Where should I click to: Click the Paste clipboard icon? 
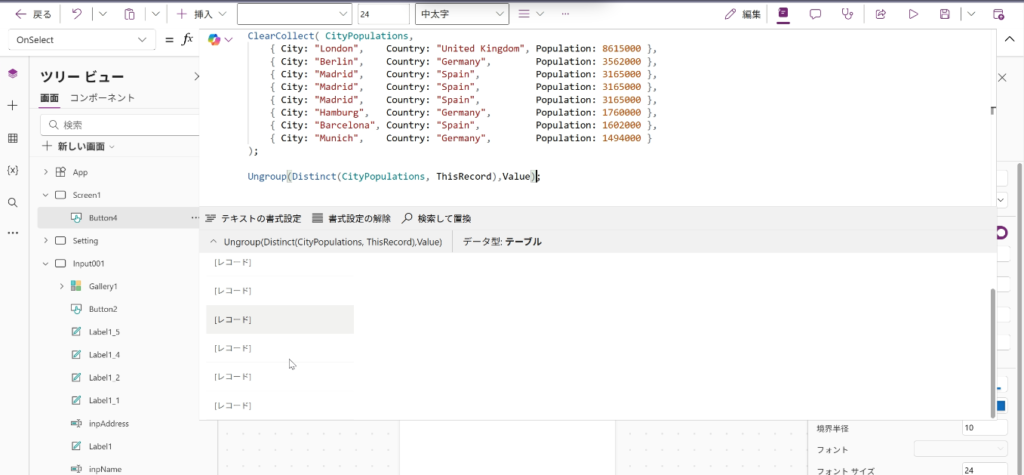pos(129,14)
